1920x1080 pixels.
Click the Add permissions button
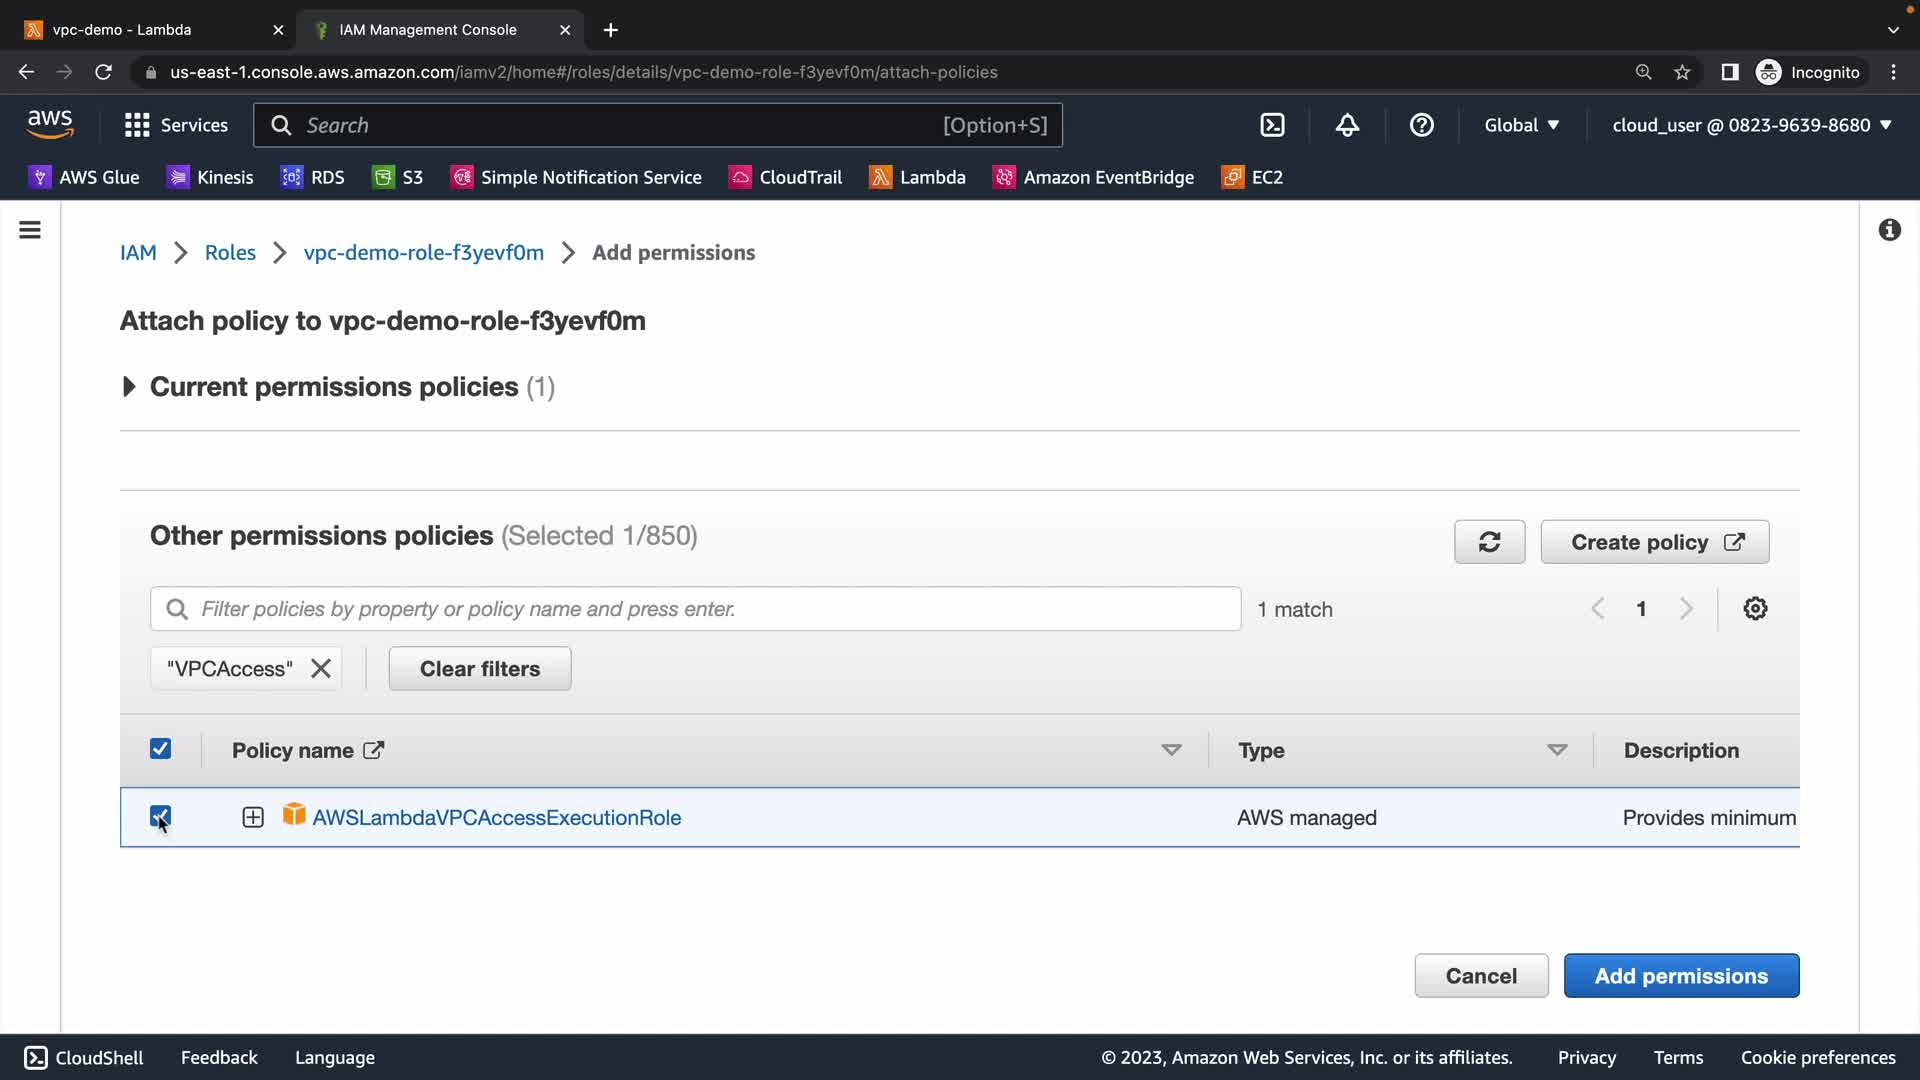tap(1680, 975)
